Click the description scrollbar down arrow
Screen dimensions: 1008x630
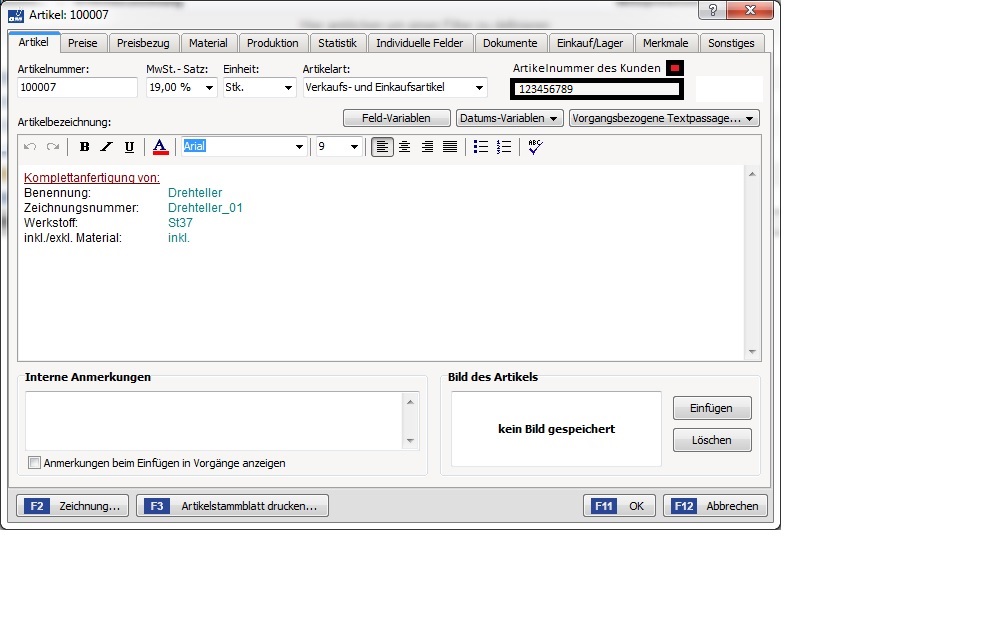click(x=752, y=352)
